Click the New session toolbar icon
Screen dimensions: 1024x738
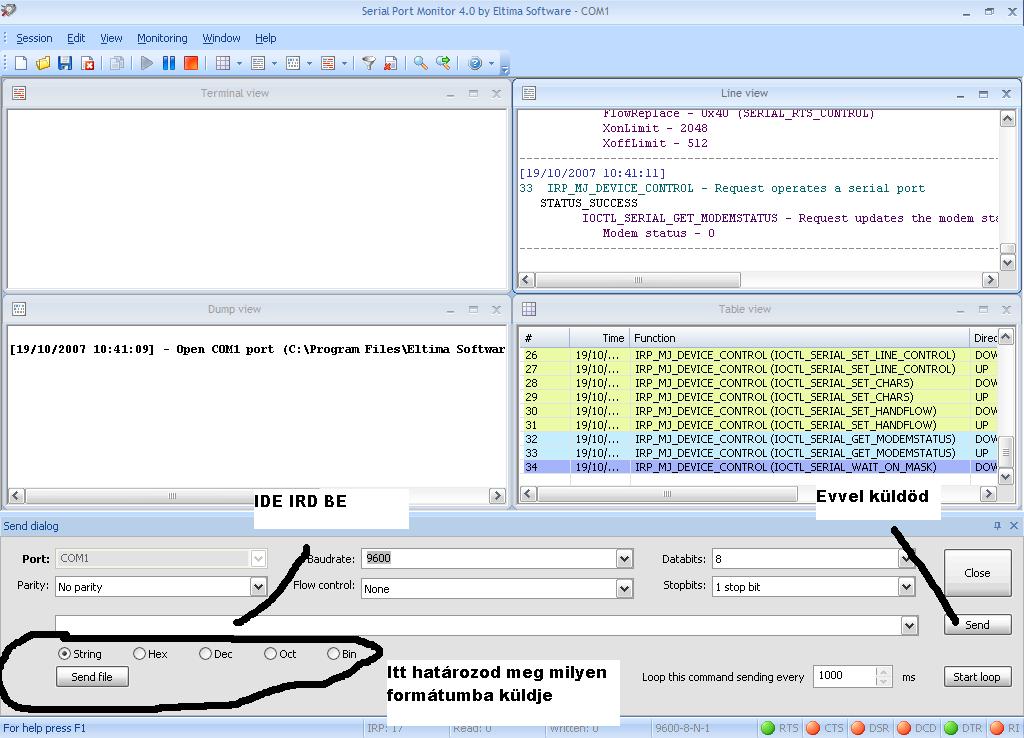click(x=21, y=63)
